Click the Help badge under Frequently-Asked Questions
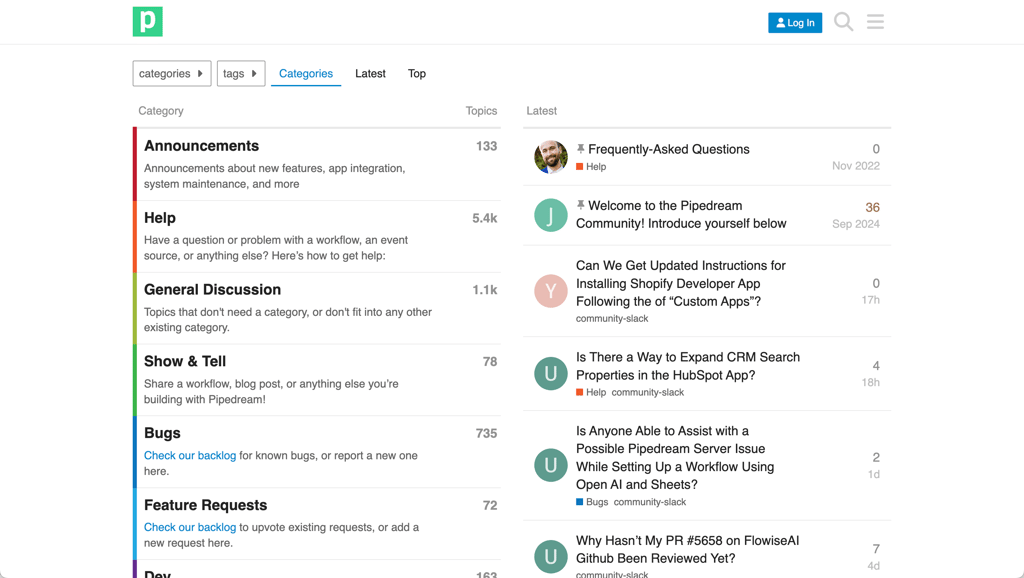Viewport: 1024px width, 578px height. tap(591, 167)
